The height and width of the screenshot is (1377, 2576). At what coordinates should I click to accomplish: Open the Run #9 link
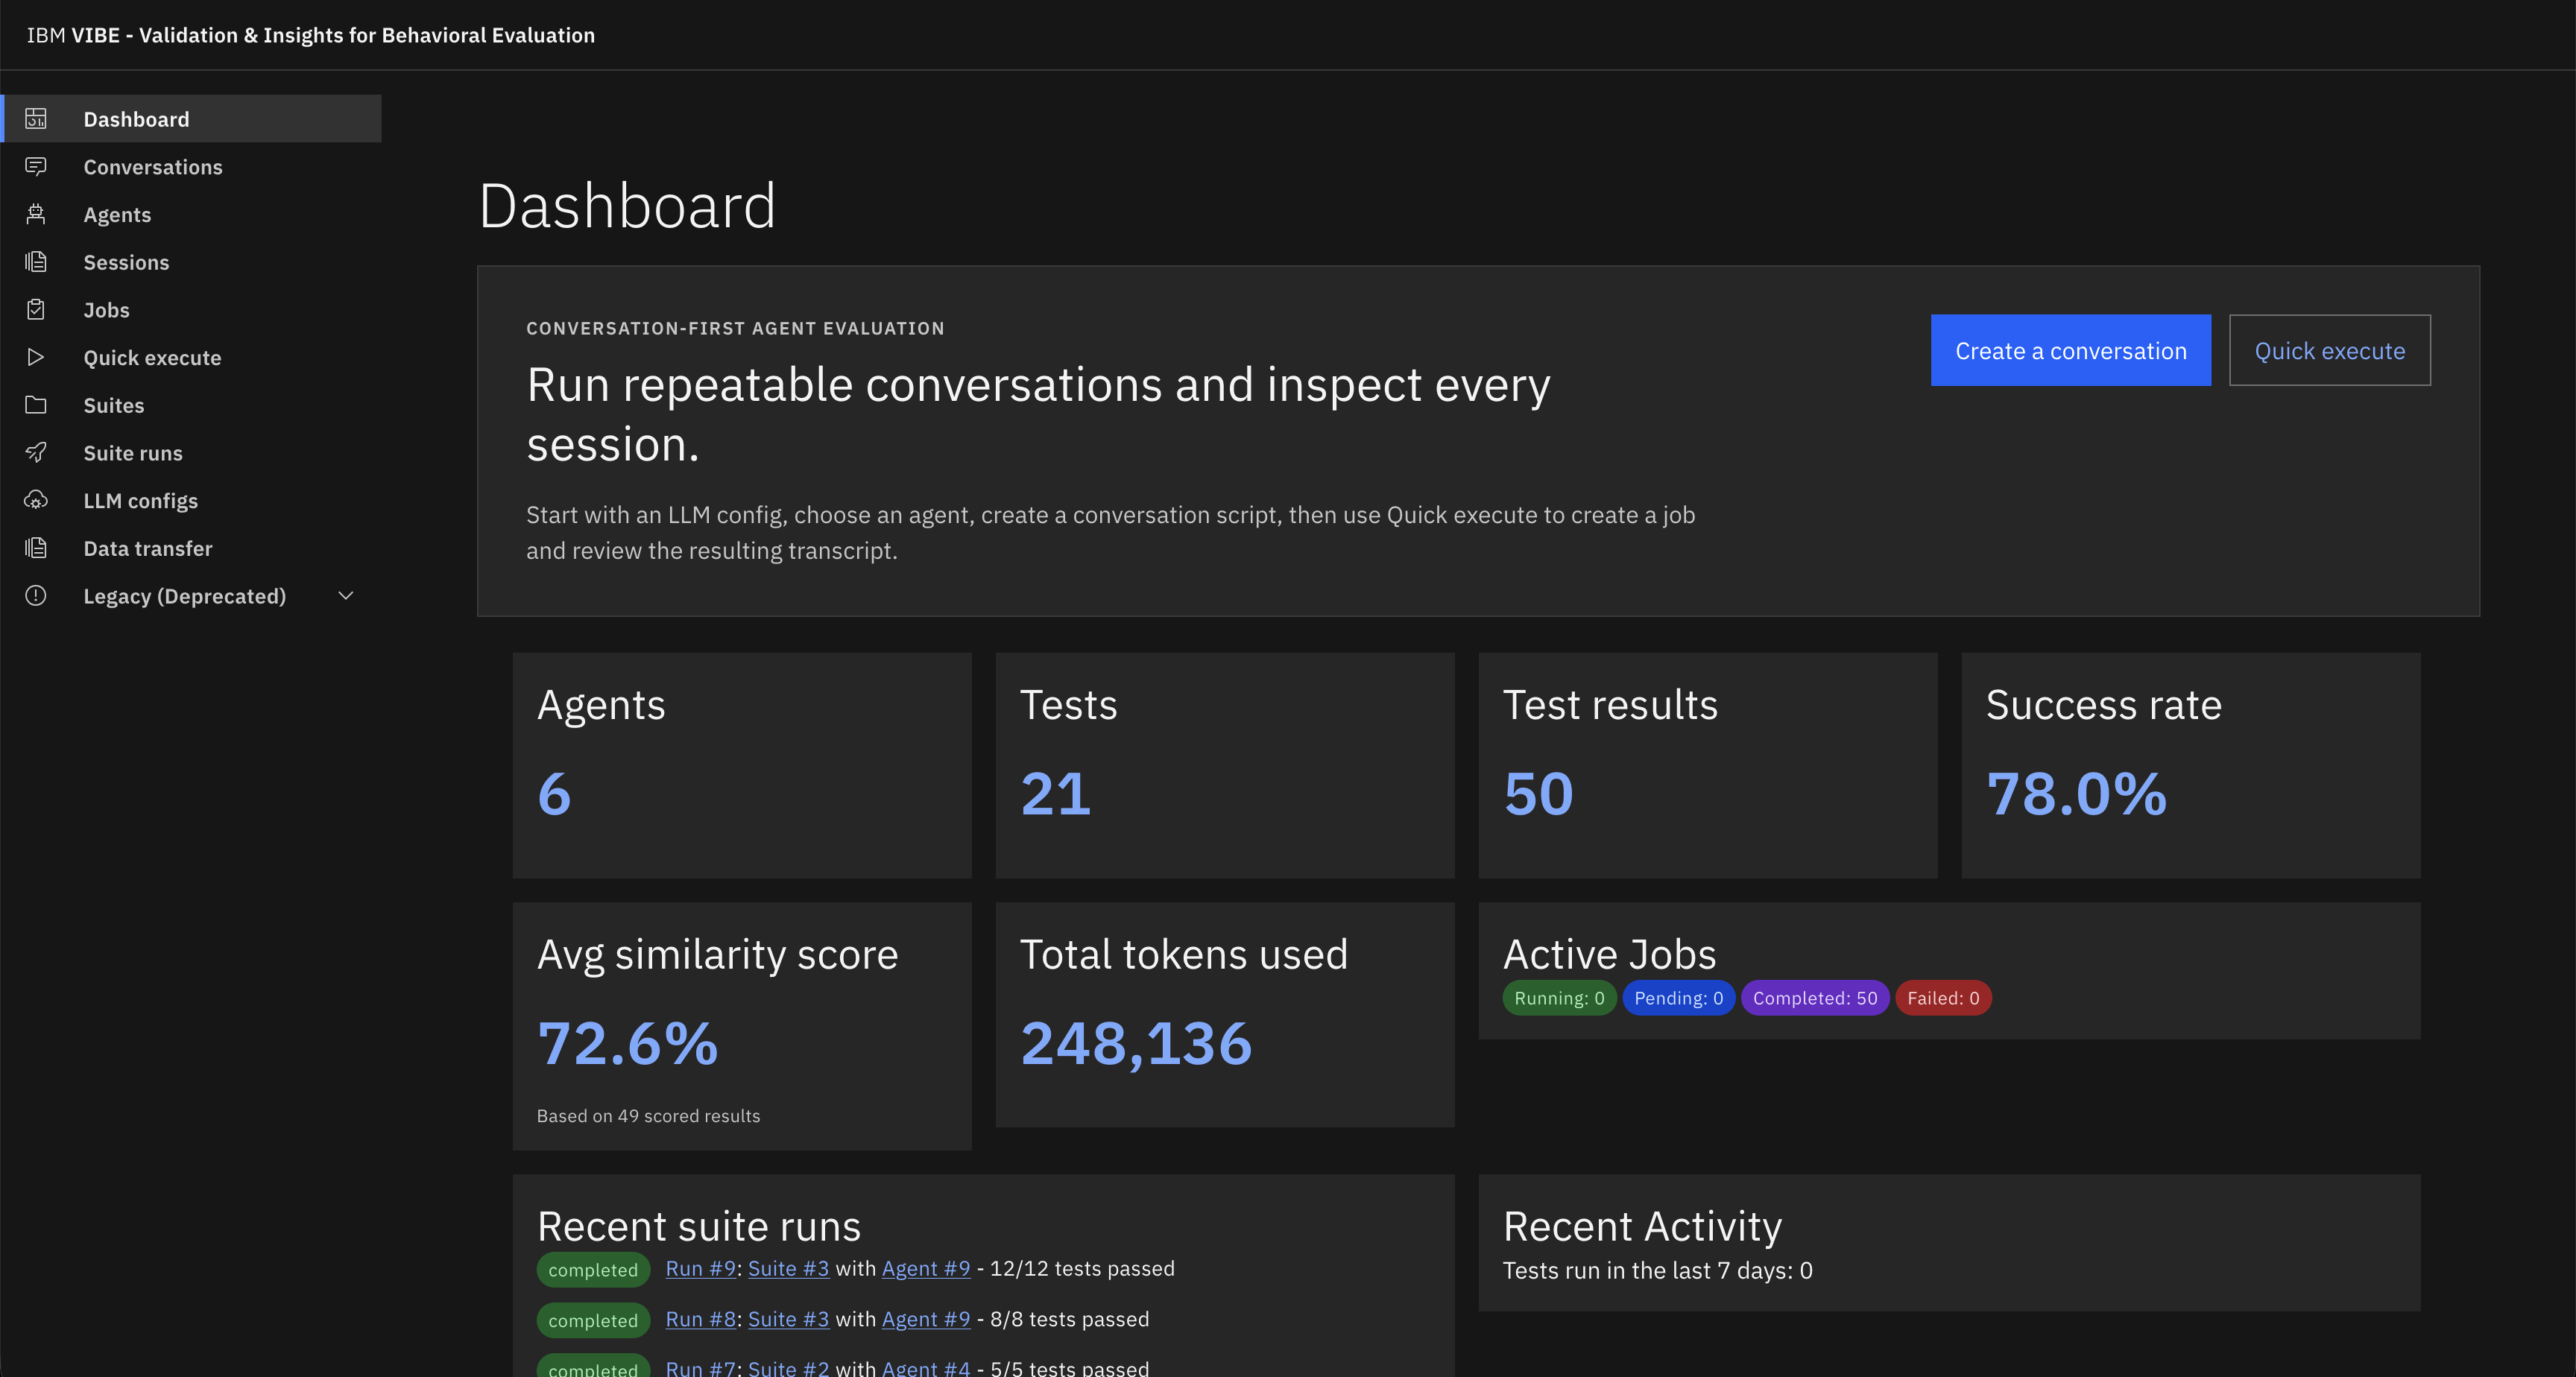pos(700,1268)
